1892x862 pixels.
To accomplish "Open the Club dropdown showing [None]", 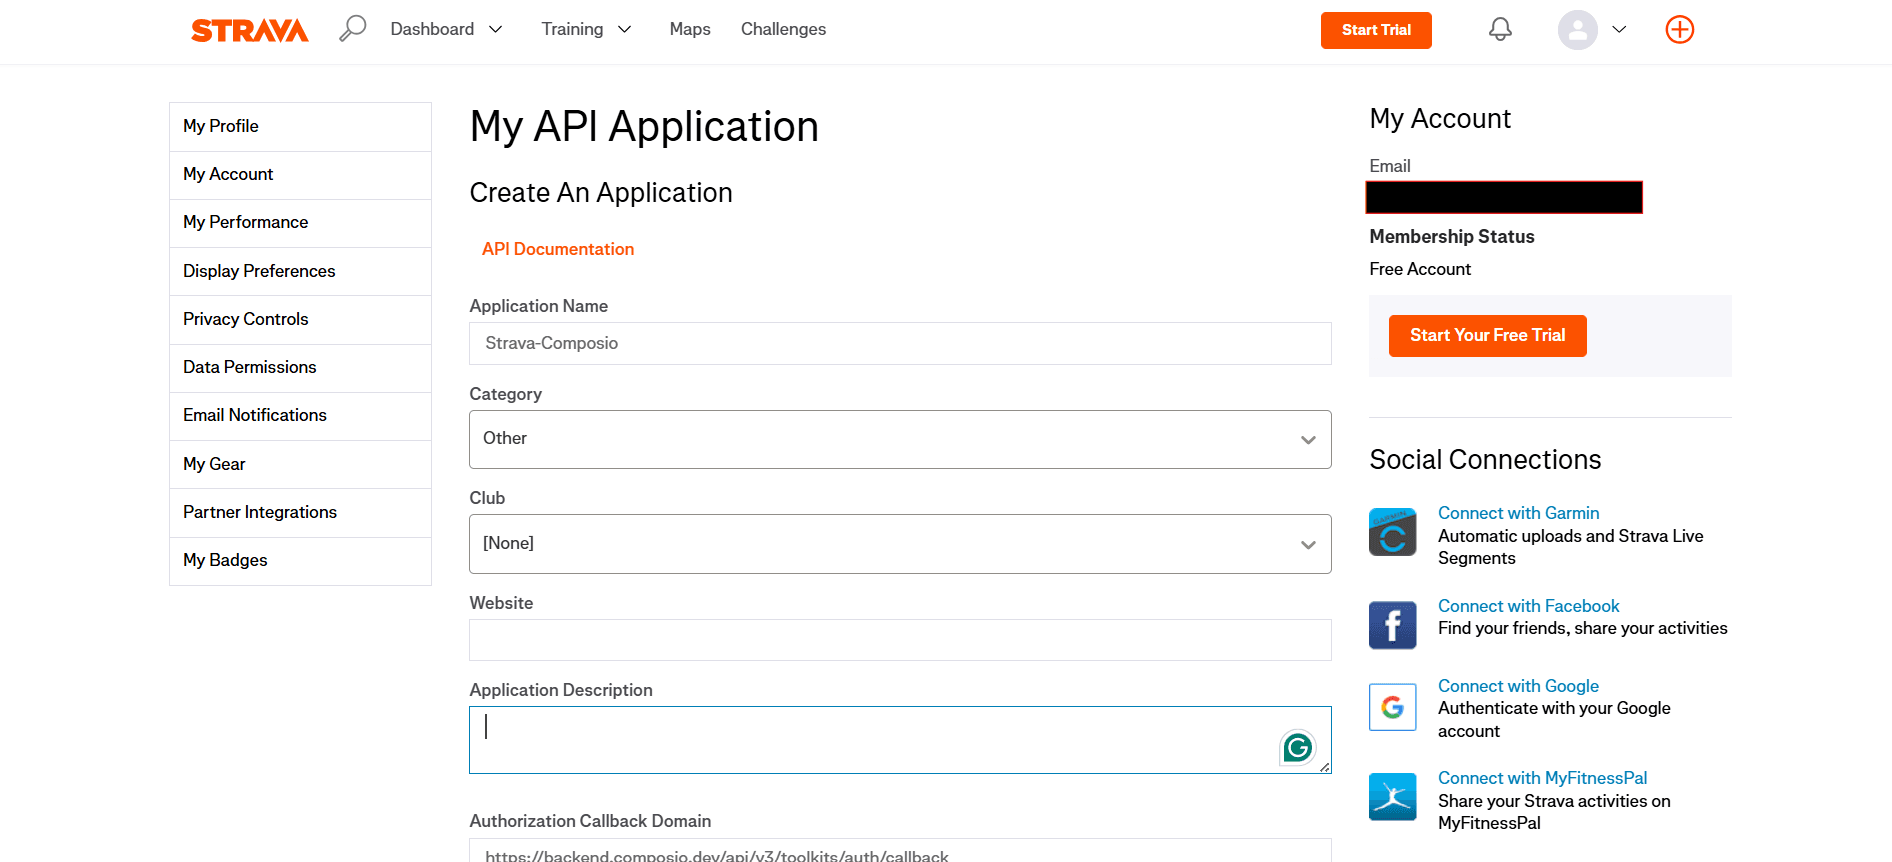I will point(899,544).
